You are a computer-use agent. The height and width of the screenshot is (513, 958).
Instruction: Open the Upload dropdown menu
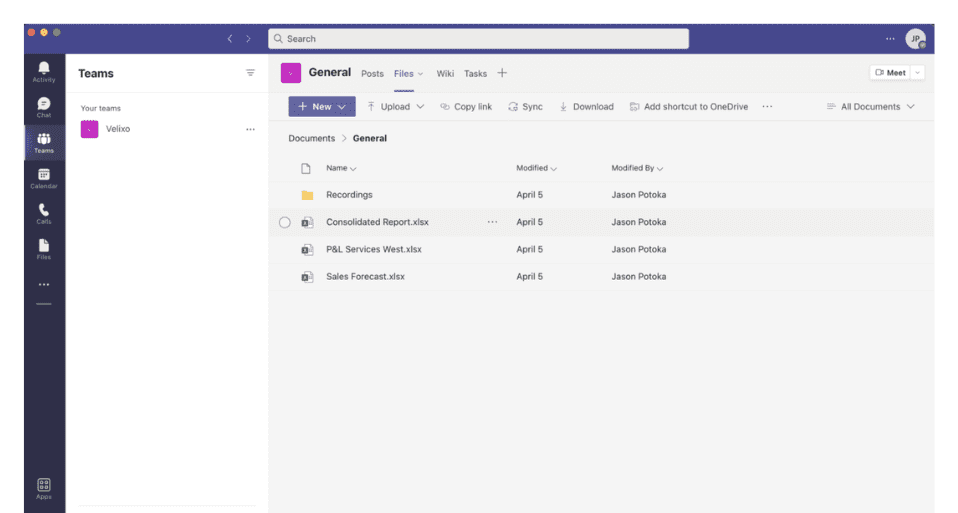[396, 107]
